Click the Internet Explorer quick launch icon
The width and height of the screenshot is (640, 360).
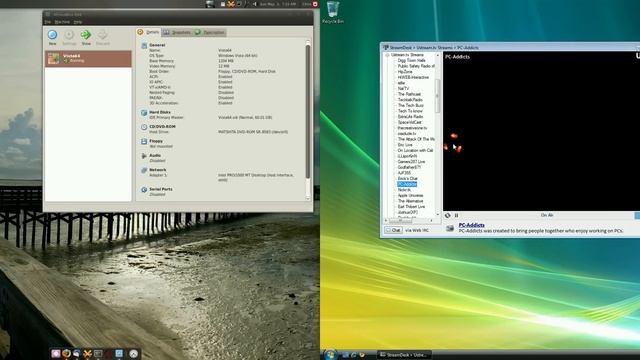tap(354, 355)
